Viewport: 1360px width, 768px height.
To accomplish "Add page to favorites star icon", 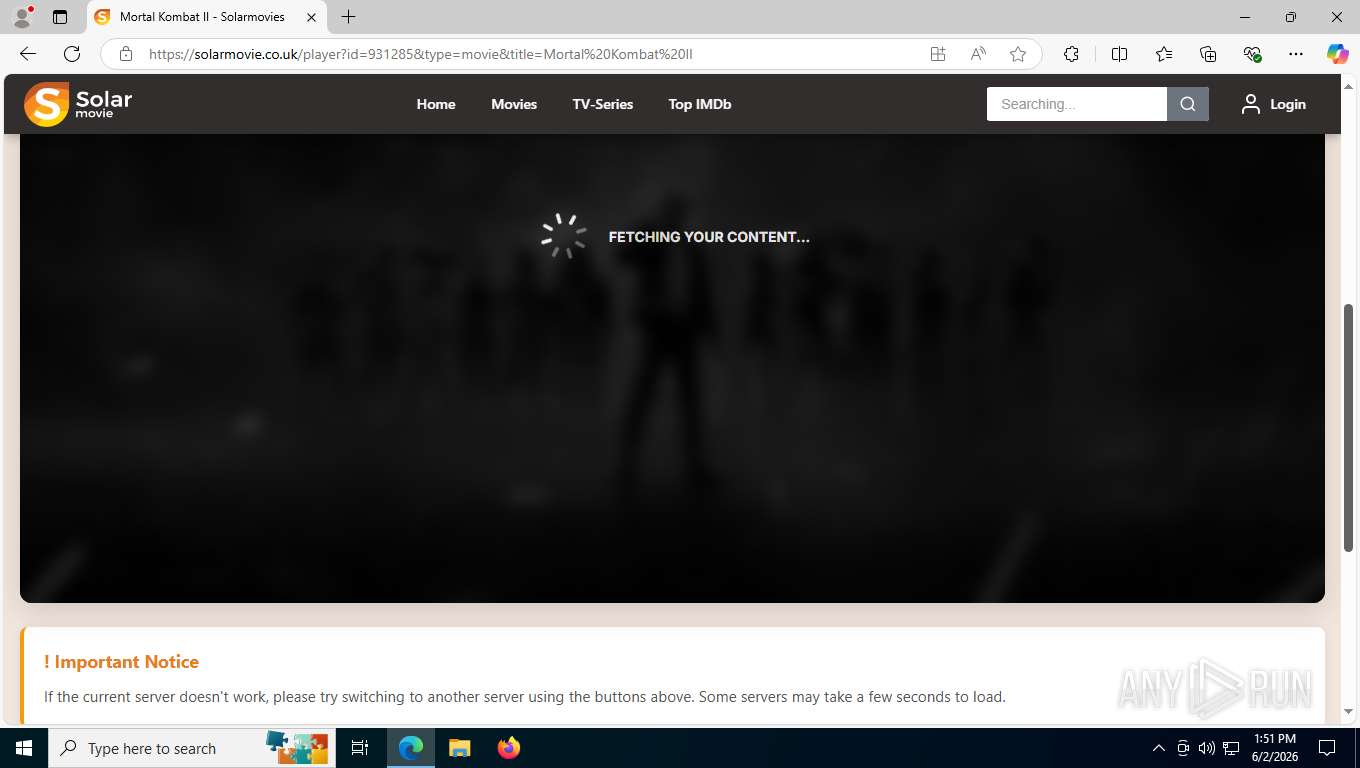I will (x=1018, y=54).
